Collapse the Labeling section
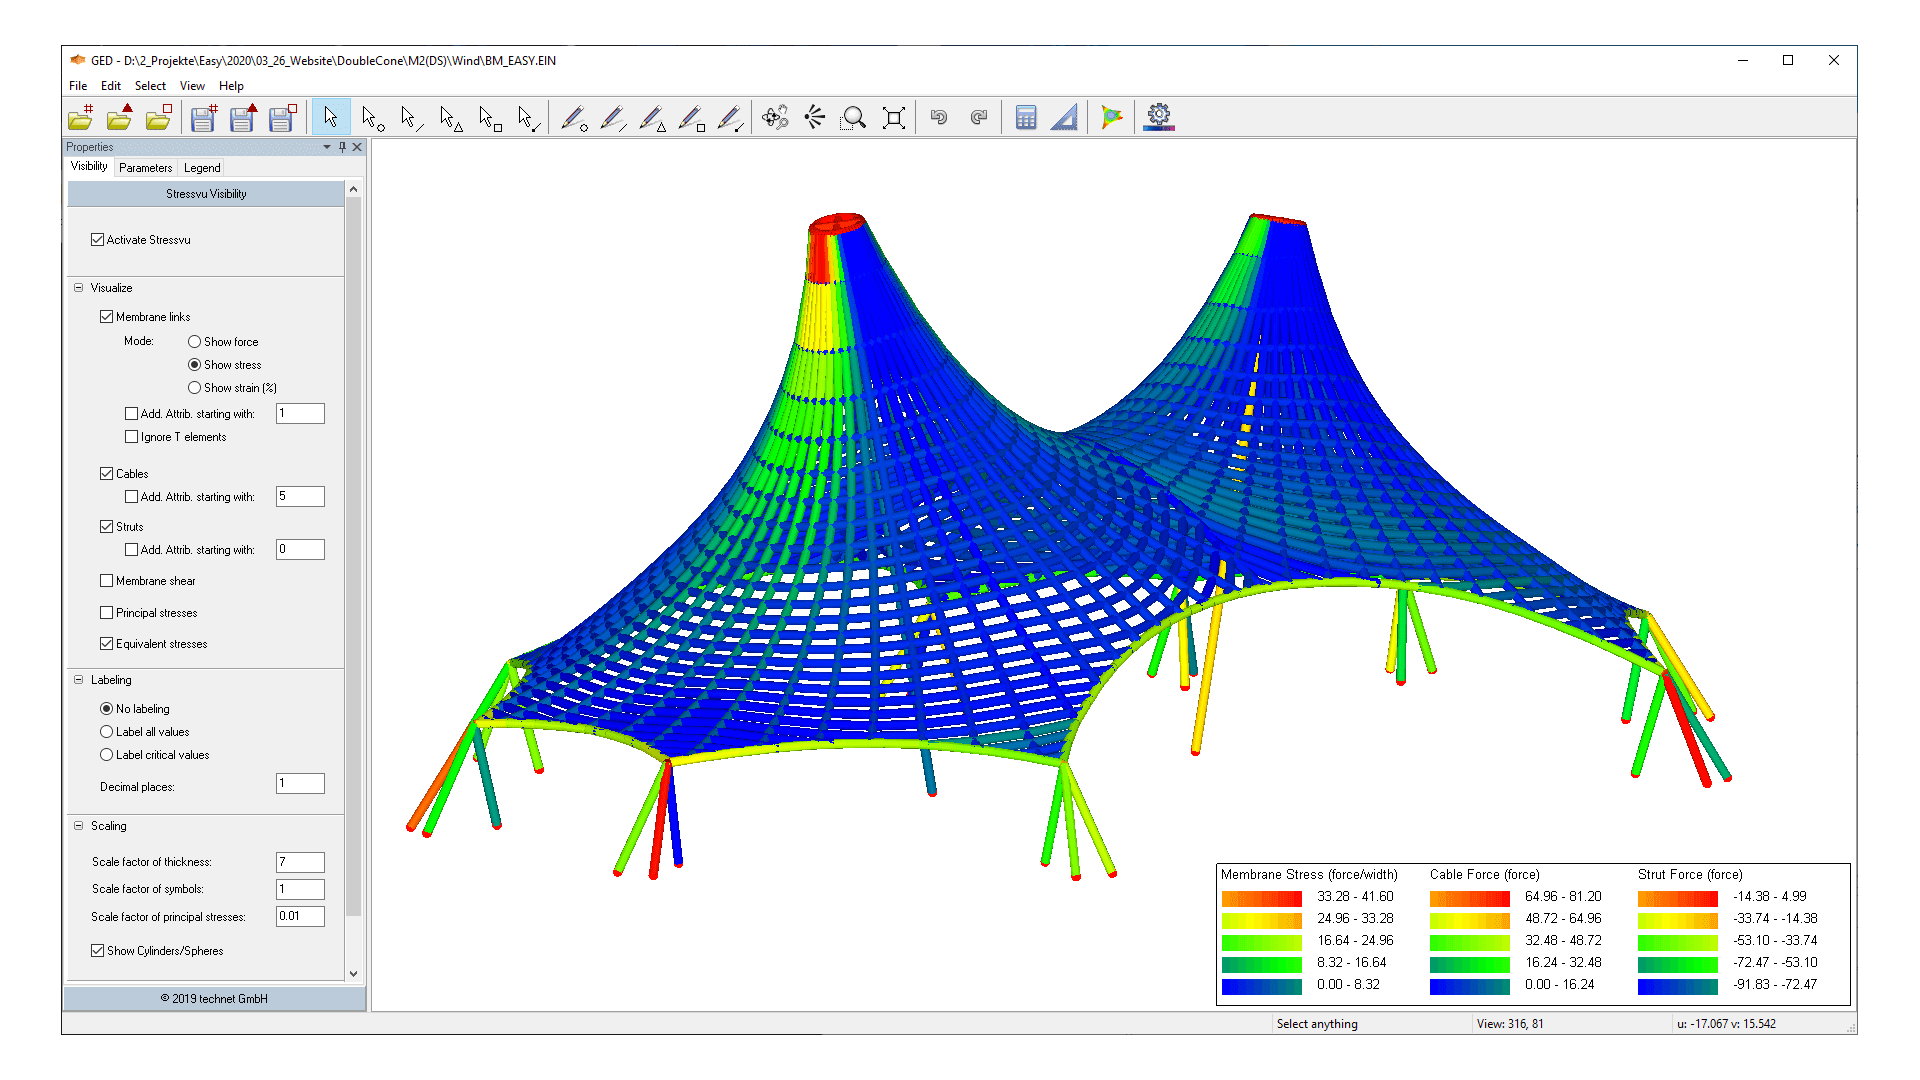The image size is (1920, 1080). click(78, 679)
